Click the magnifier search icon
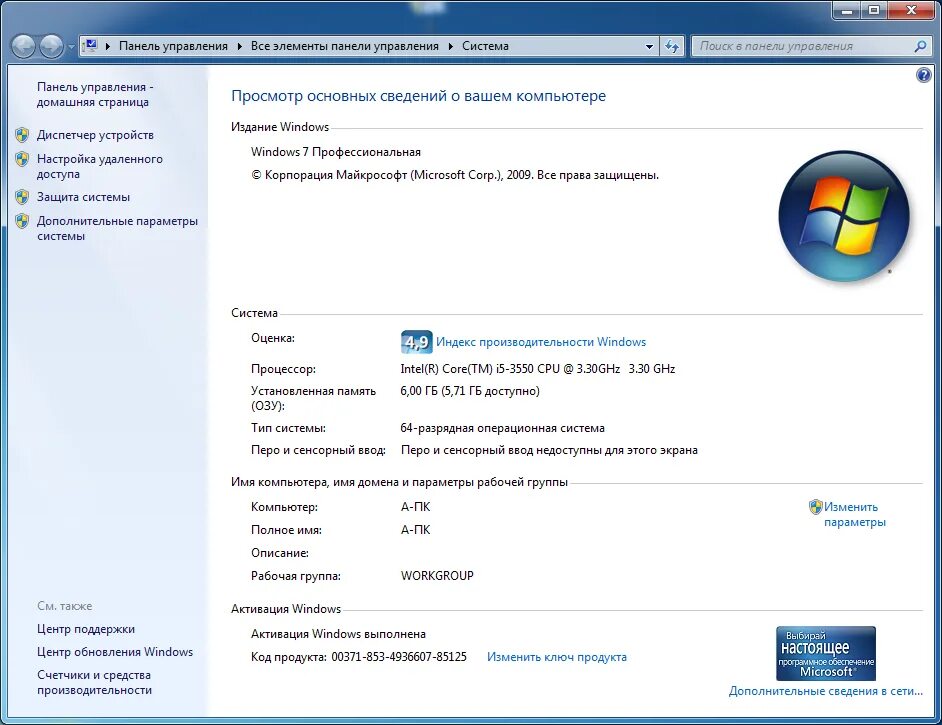Screen dimensions: 942x725 [x=920, y=46]
